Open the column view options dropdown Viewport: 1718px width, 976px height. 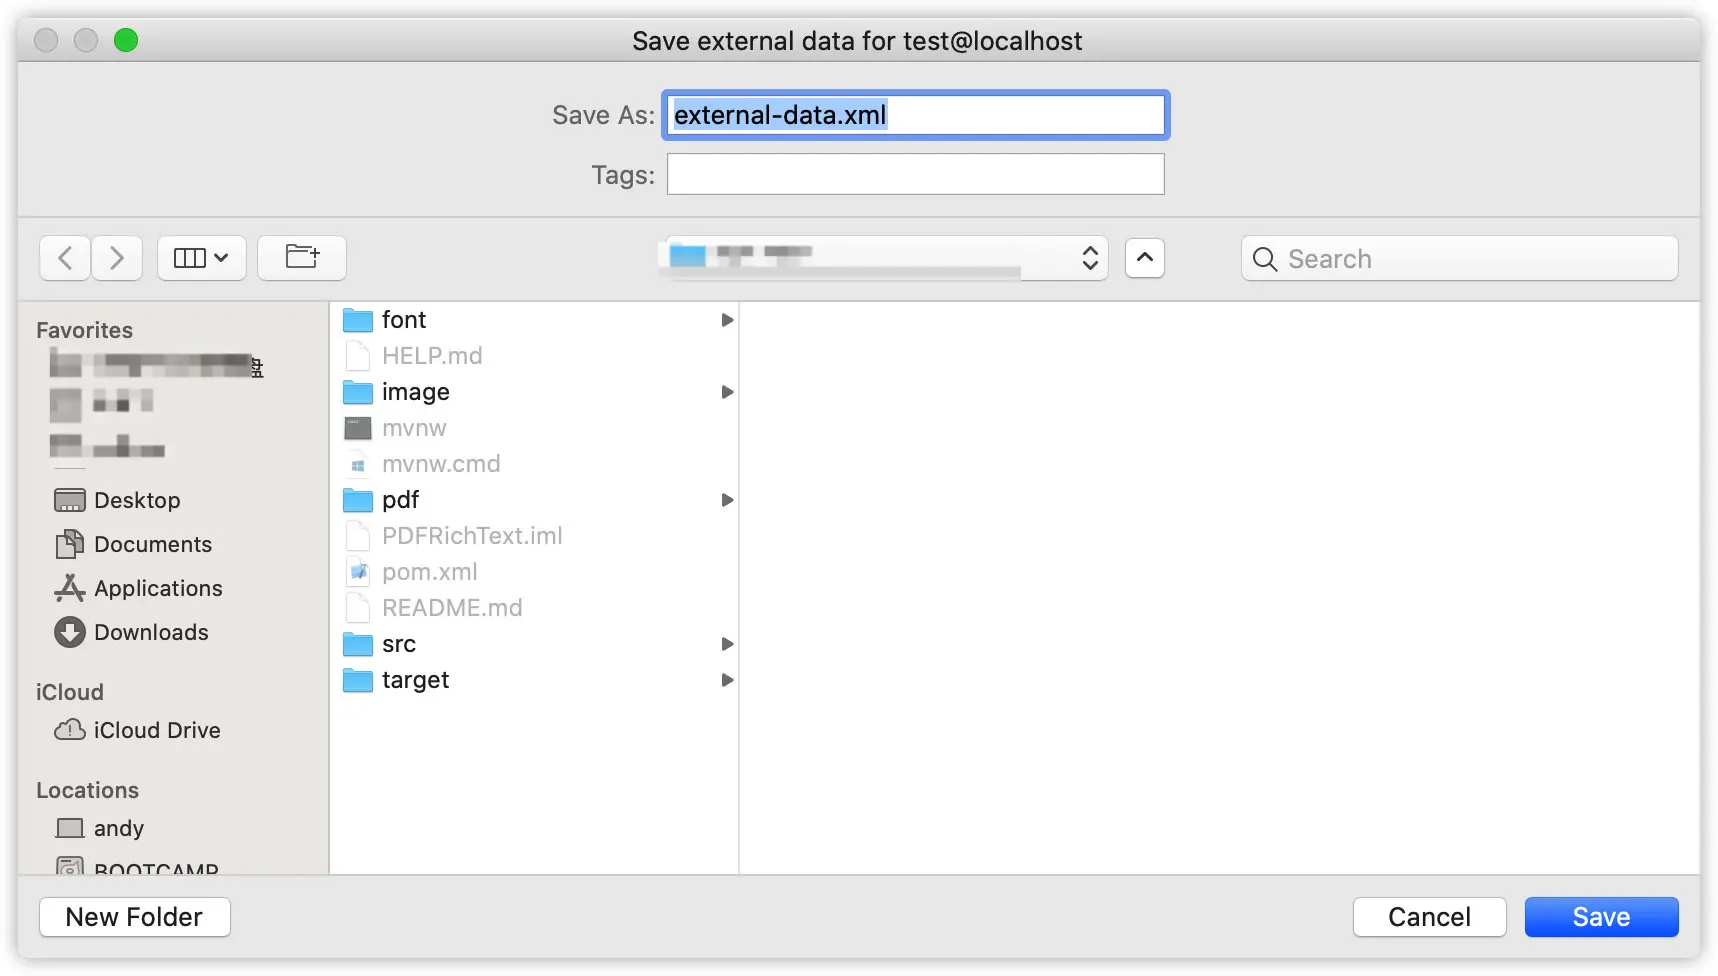coord(201,258)
